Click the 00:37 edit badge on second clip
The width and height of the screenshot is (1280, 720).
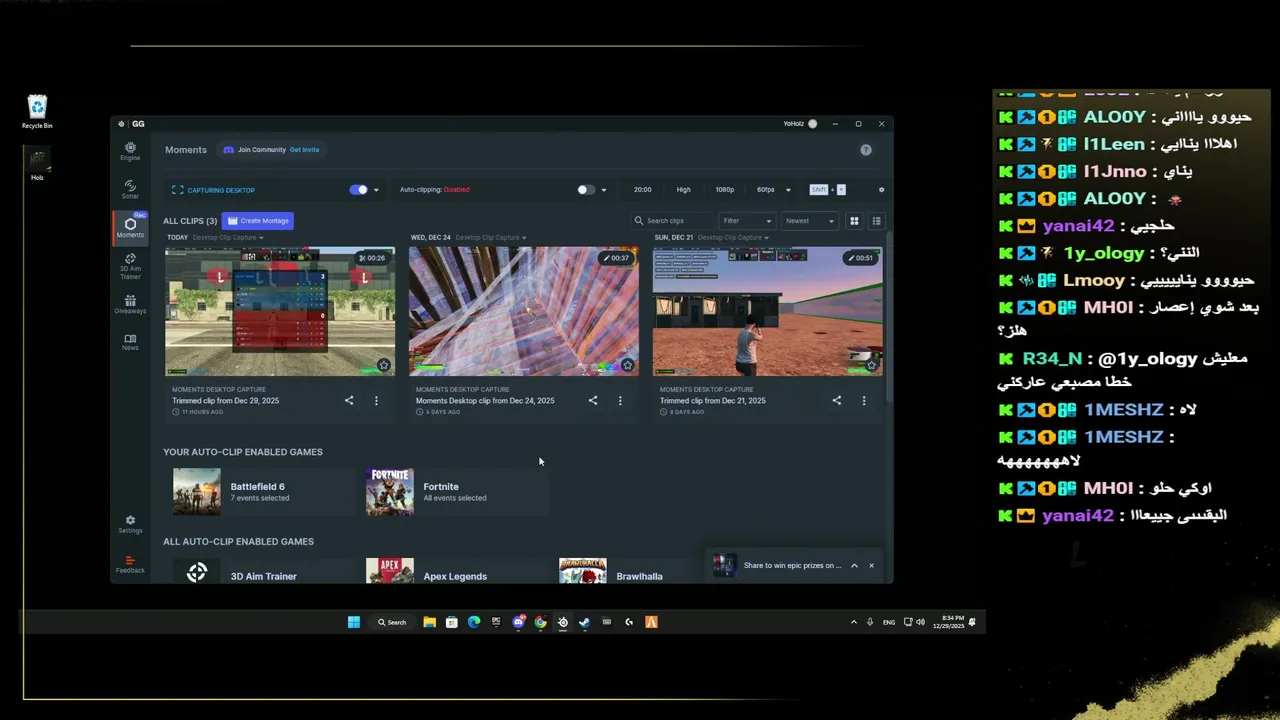[615, 258]
